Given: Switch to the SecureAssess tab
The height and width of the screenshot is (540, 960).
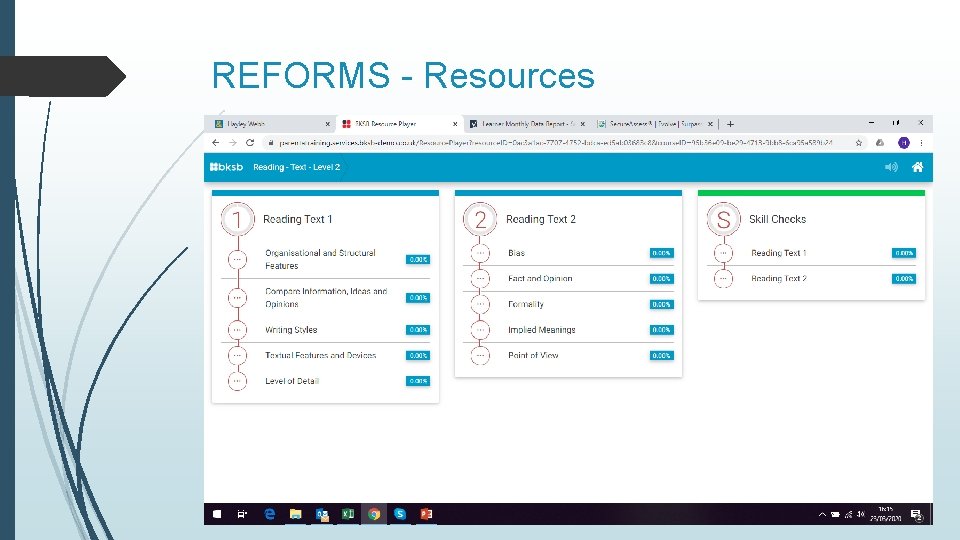Looking at the screenshot, I should coord(655,124).
